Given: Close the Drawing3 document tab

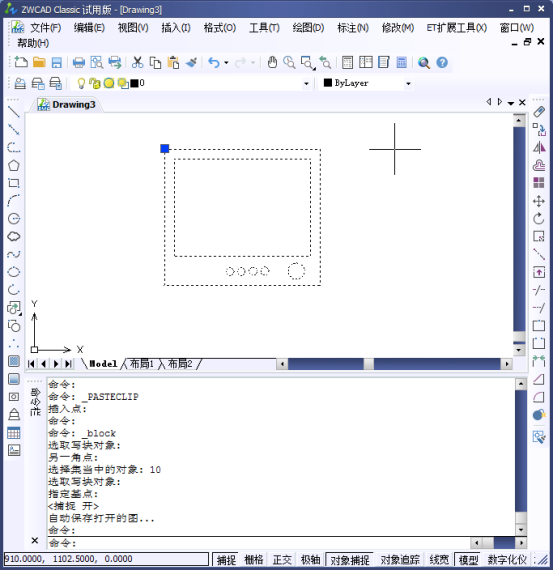Looking at the screenshot, I should coord(522,103).
